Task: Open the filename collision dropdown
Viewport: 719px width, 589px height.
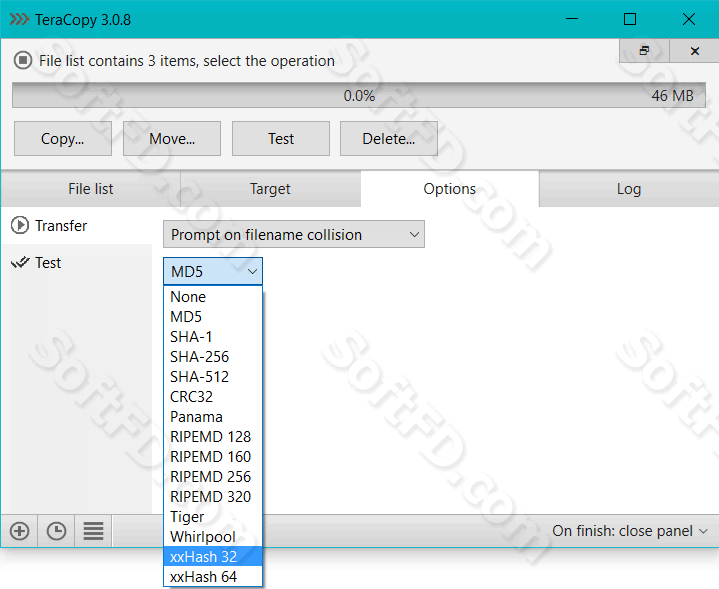Action: [294, 234]
